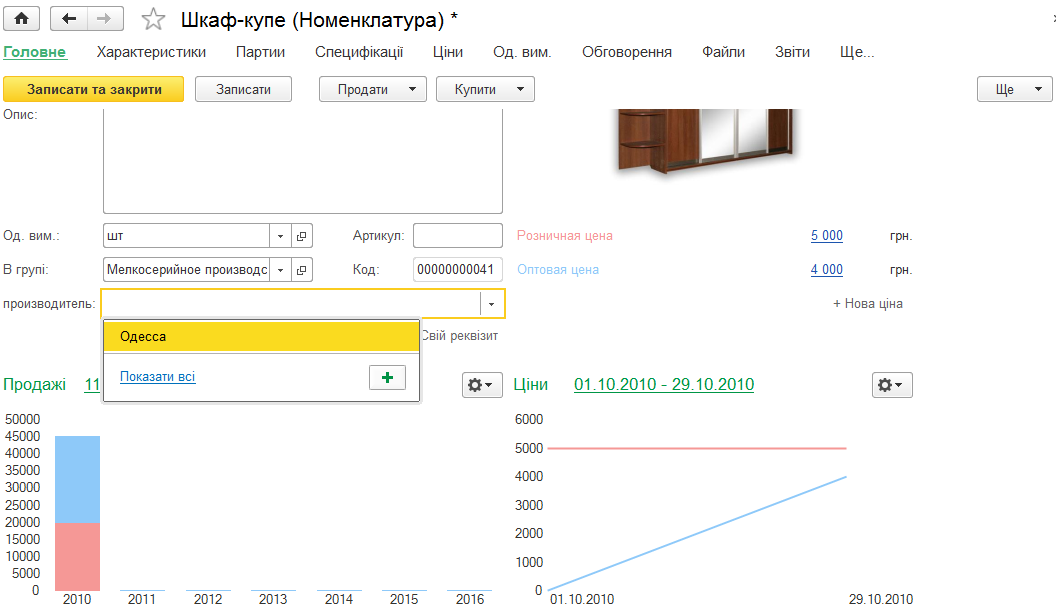Click Записати та закрити button
This screenshot has height=613, width=1056.
(x=94, y=90)
